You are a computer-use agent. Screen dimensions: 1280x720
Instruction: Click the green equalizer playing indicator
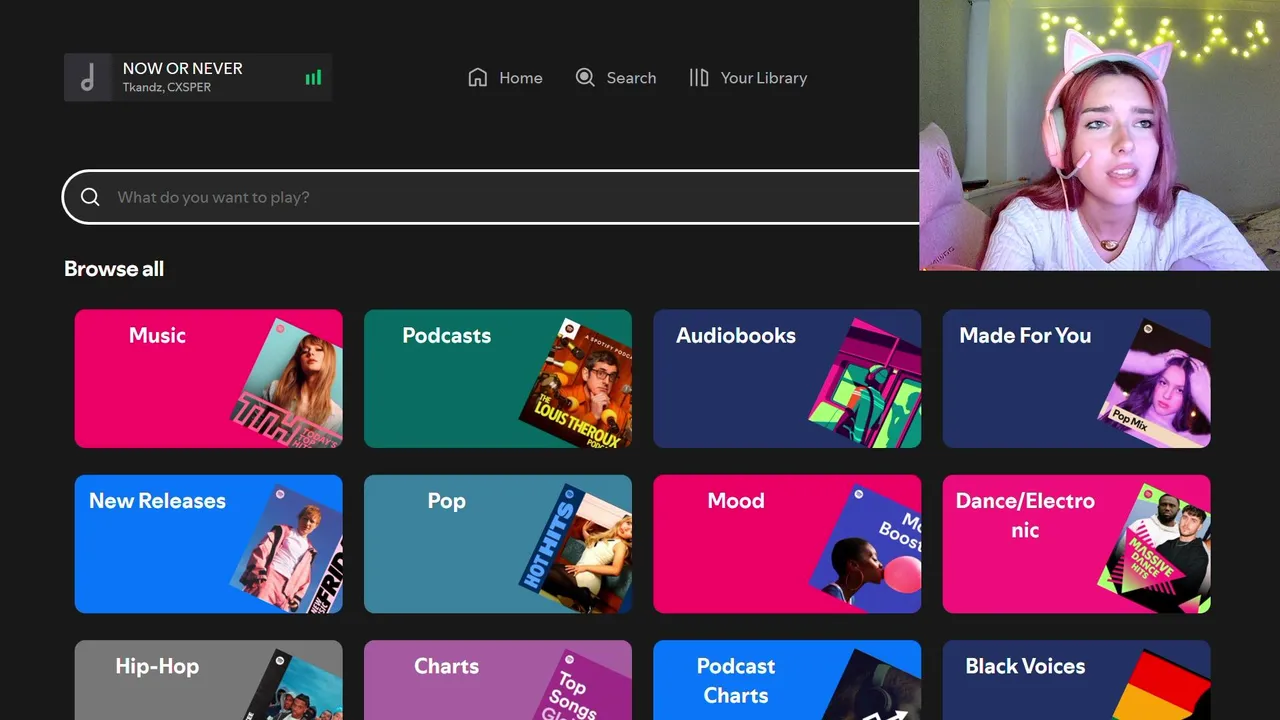[x=313, y=77]
